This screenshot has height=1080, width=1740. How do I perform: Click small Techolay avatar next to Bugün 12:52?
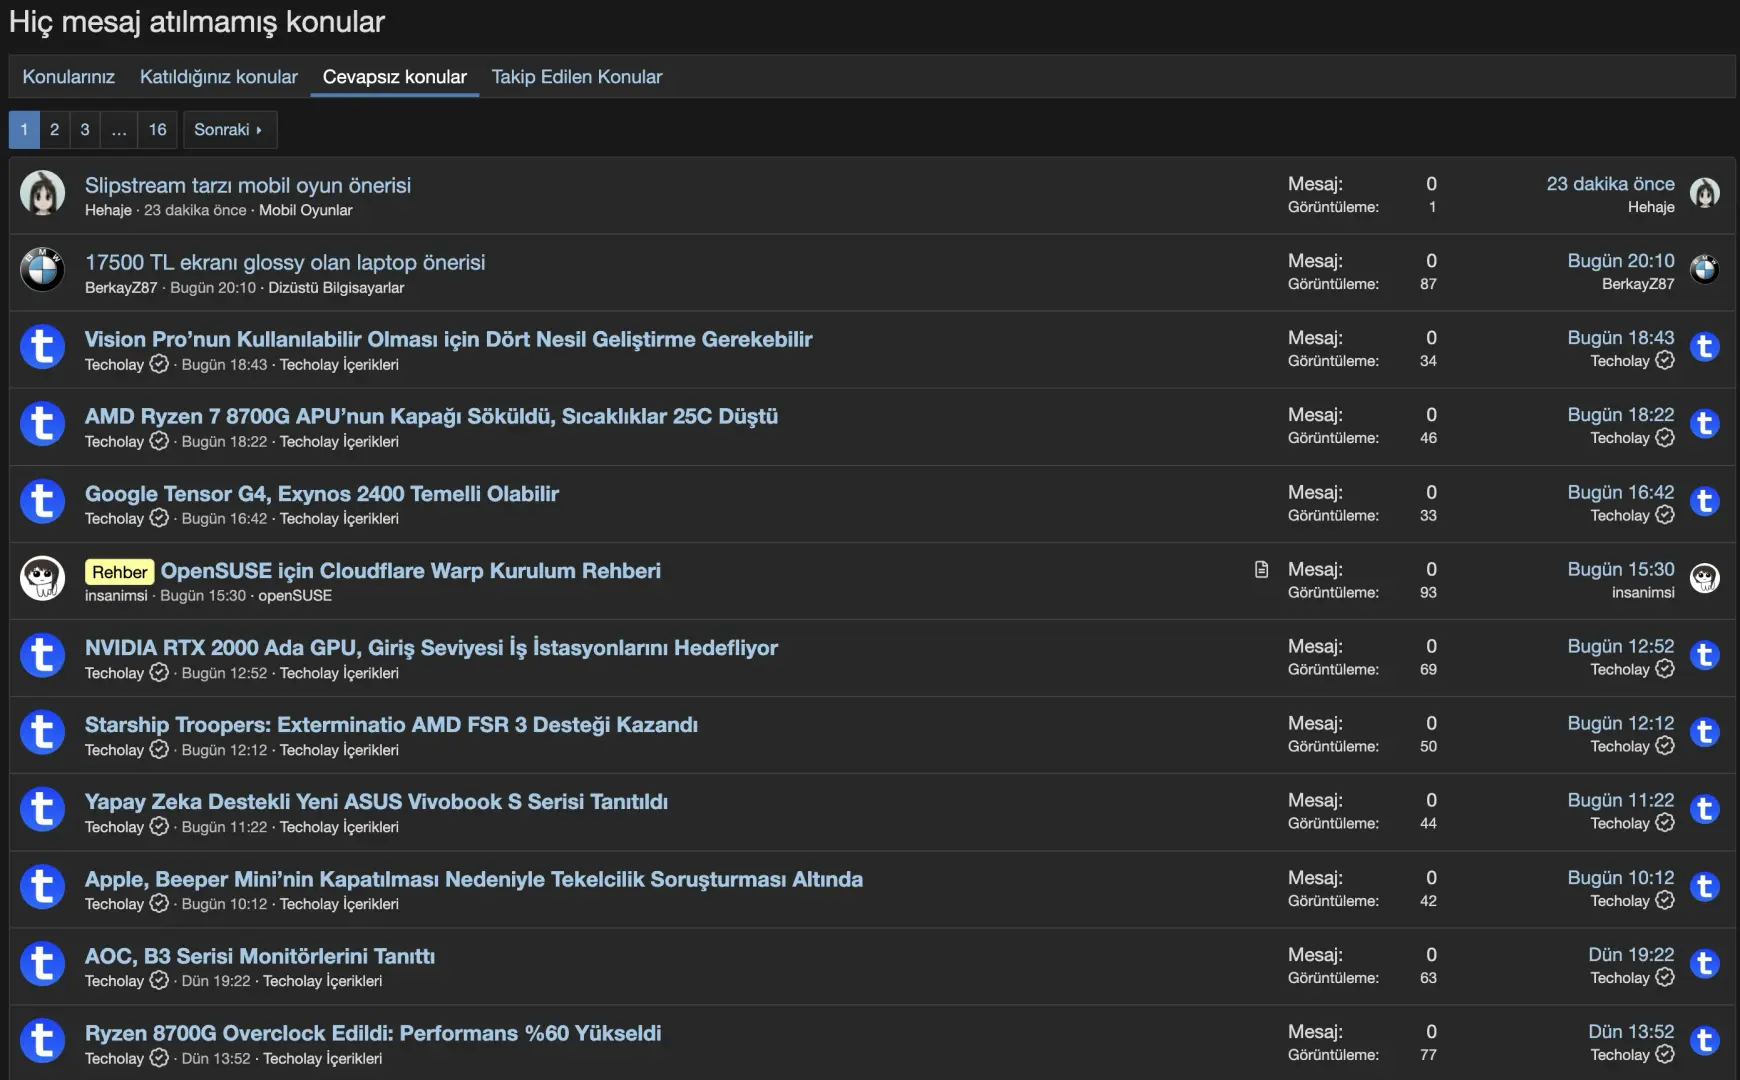click(x=1705, y=655)
